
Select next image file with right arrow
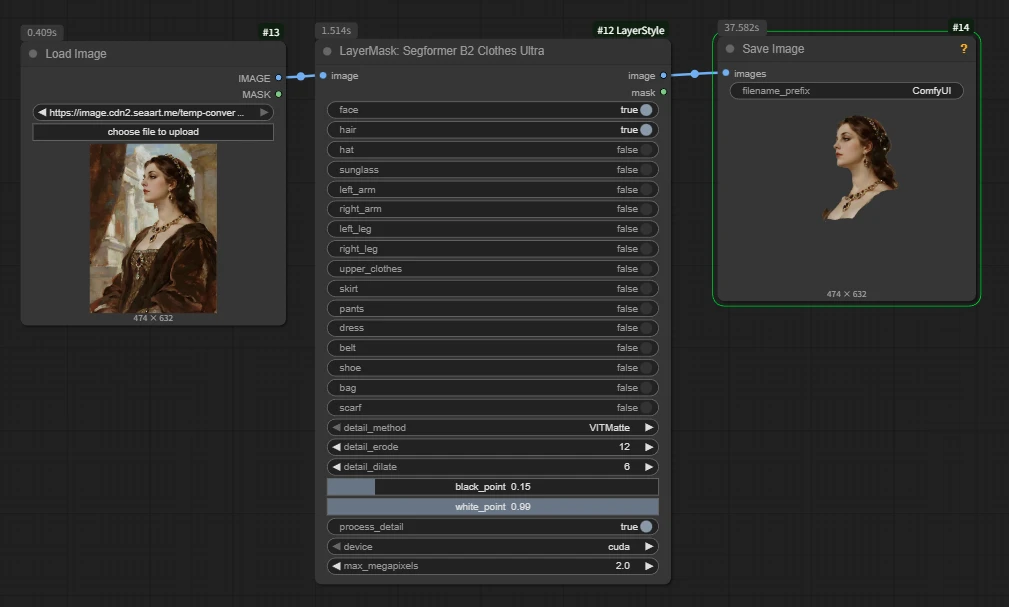264,113
